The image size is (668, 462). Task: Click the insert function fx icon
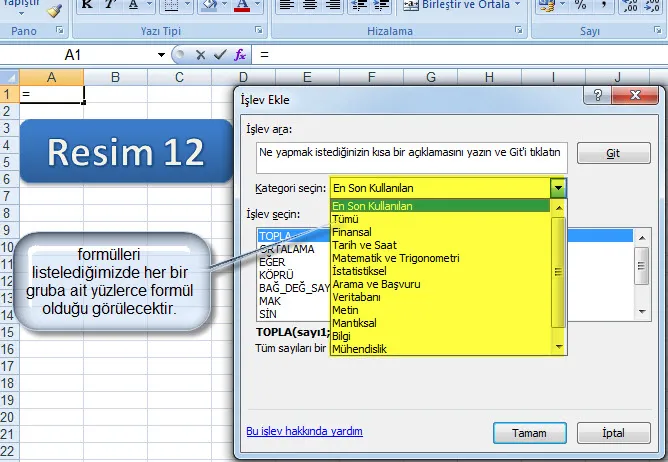point(241,54)
